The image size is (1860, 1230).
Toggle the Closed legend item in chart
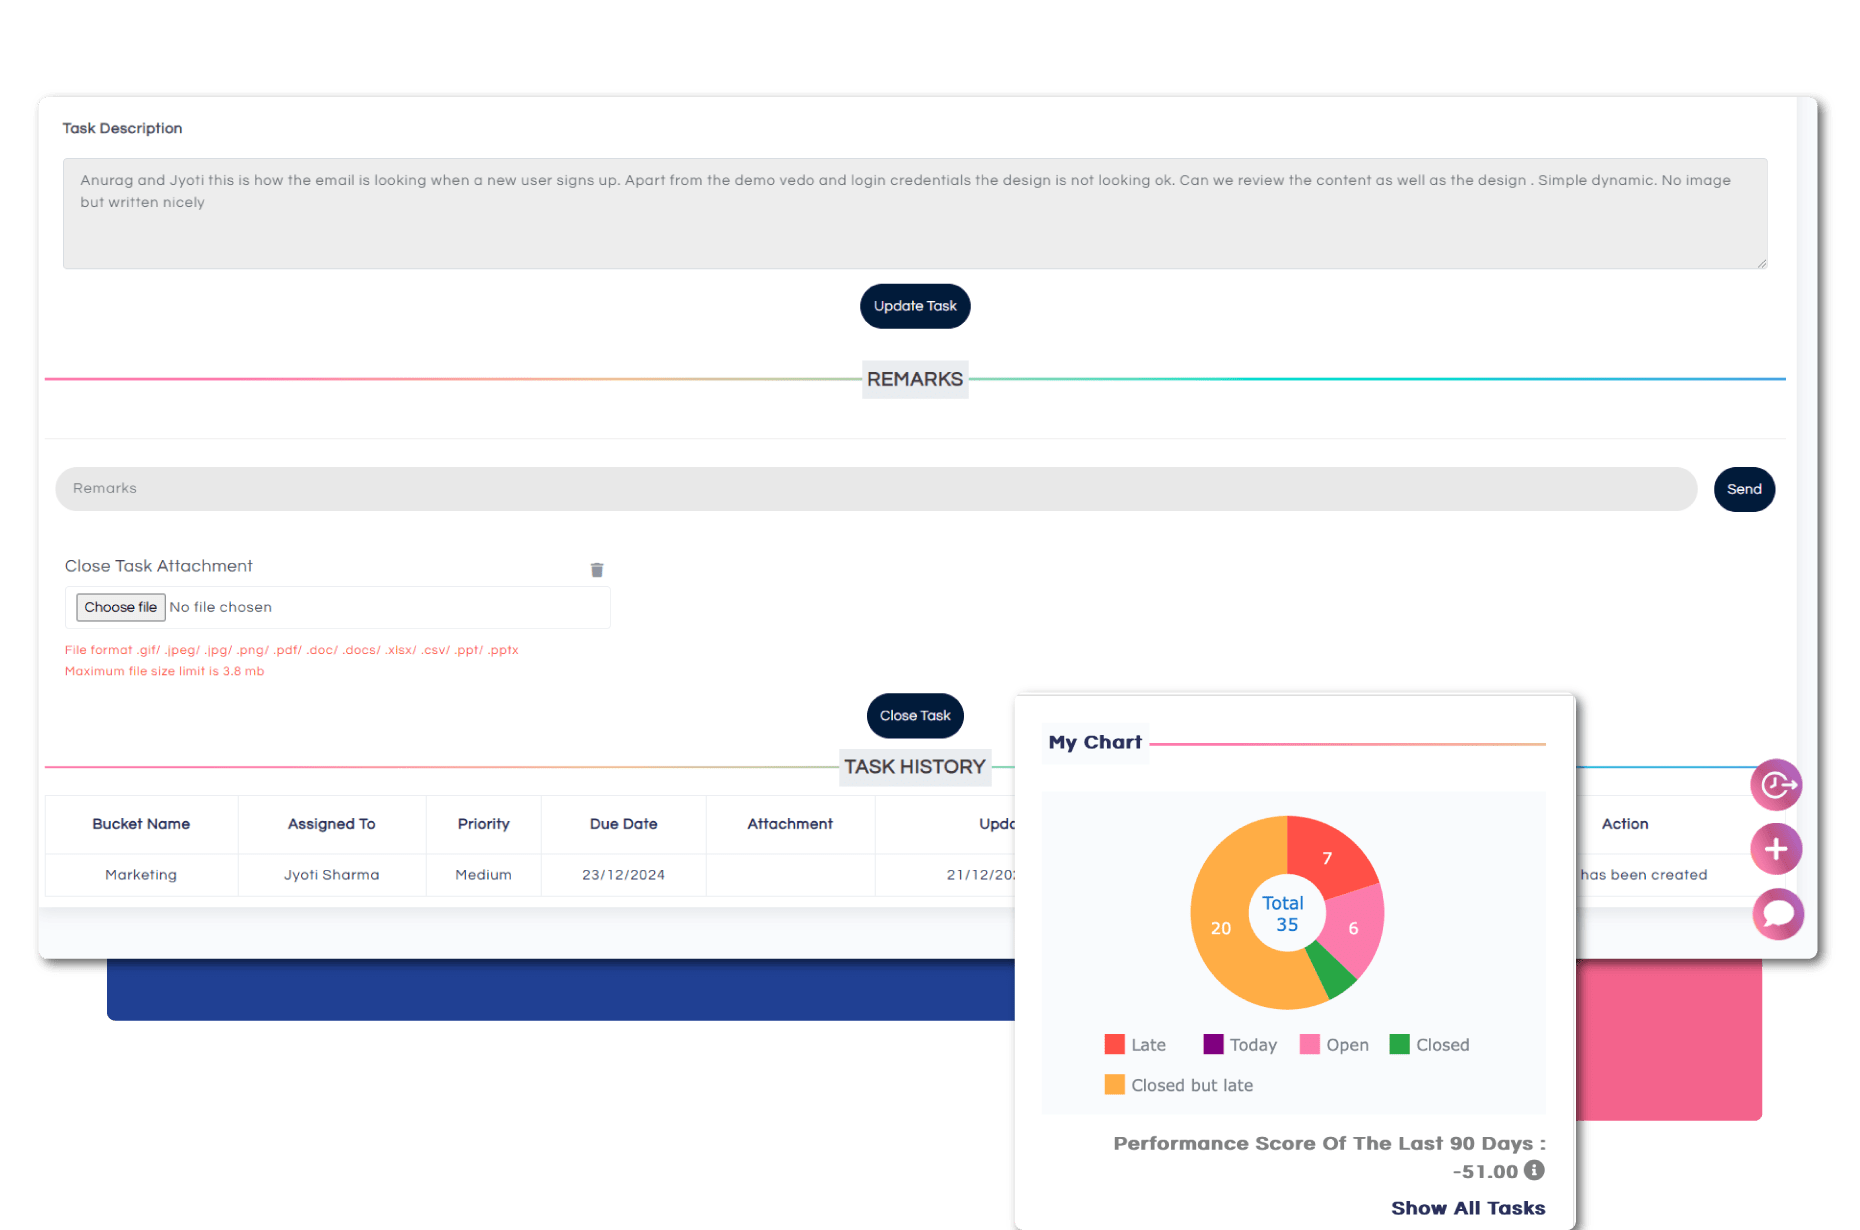[x=1429, y=1045]
